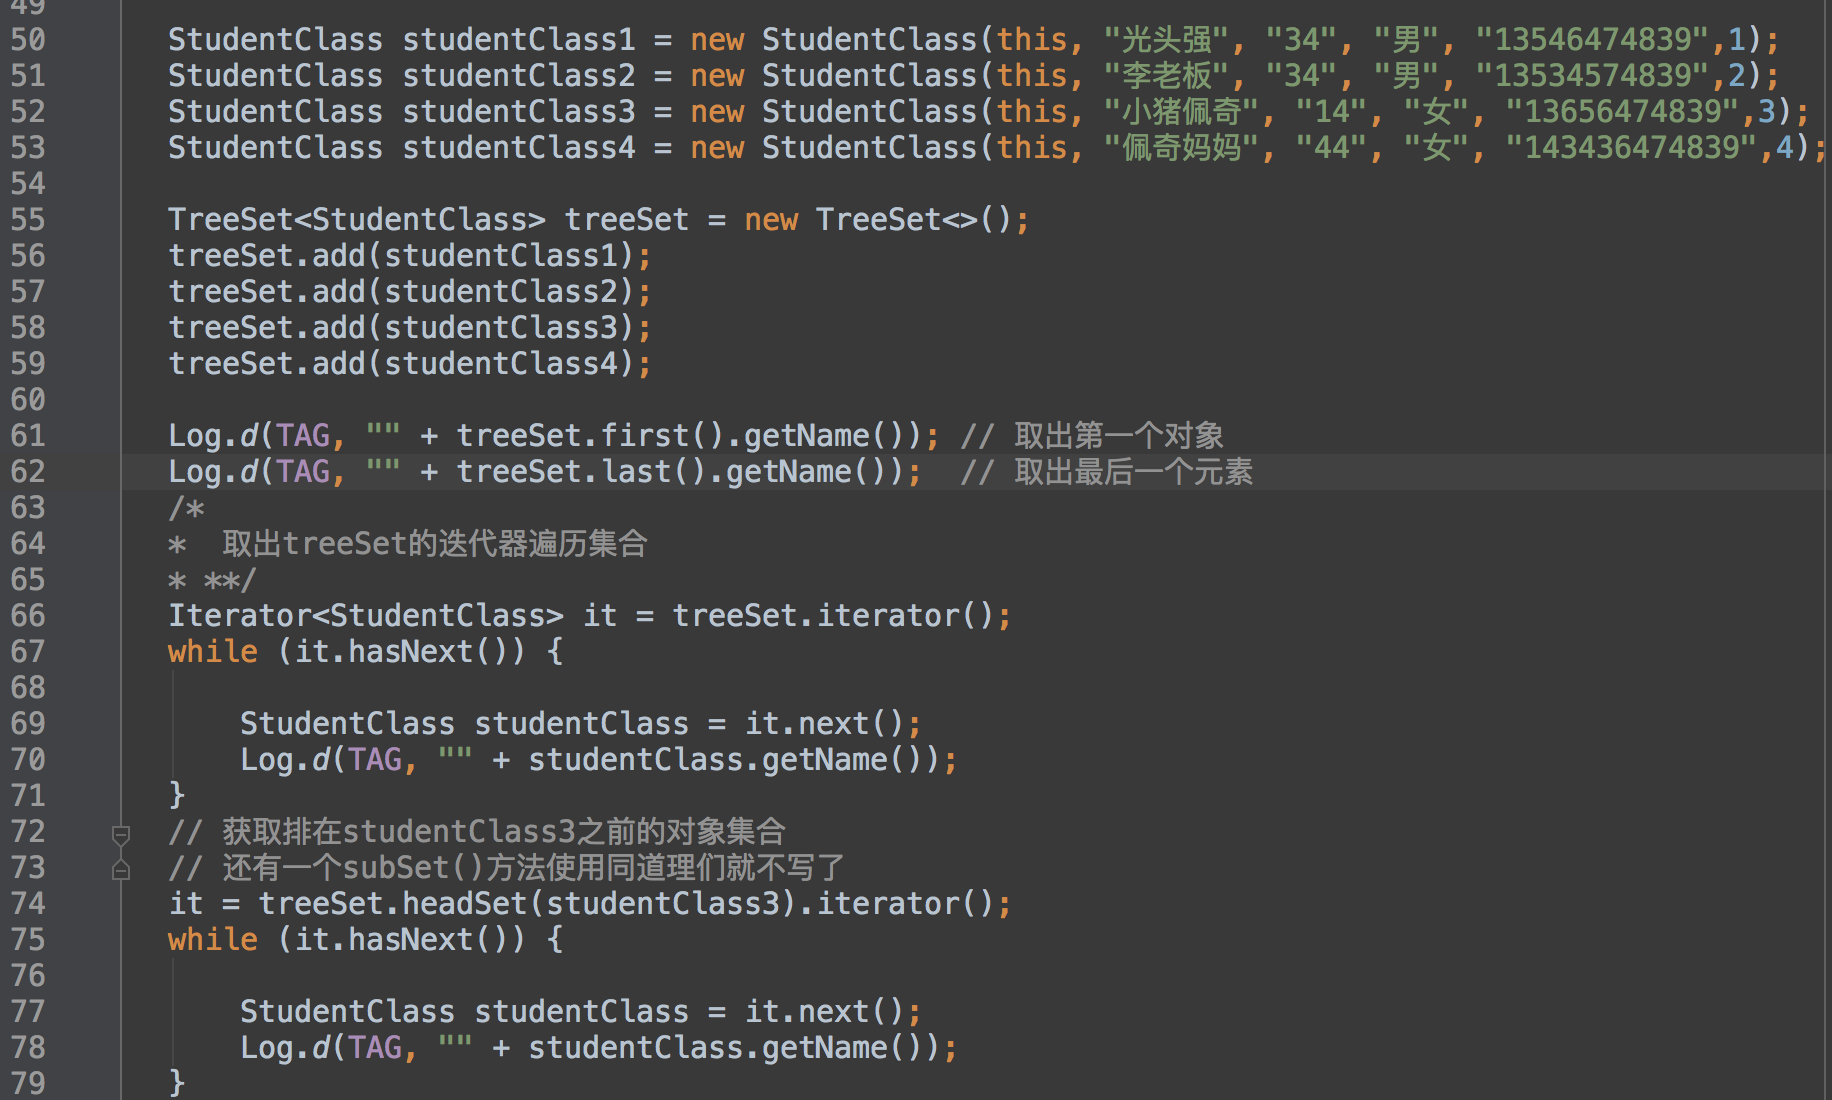Viewport: 1832px width, 1100px height.
Task: Click treeSet.first() call on line 61
Action: (591, 436)
